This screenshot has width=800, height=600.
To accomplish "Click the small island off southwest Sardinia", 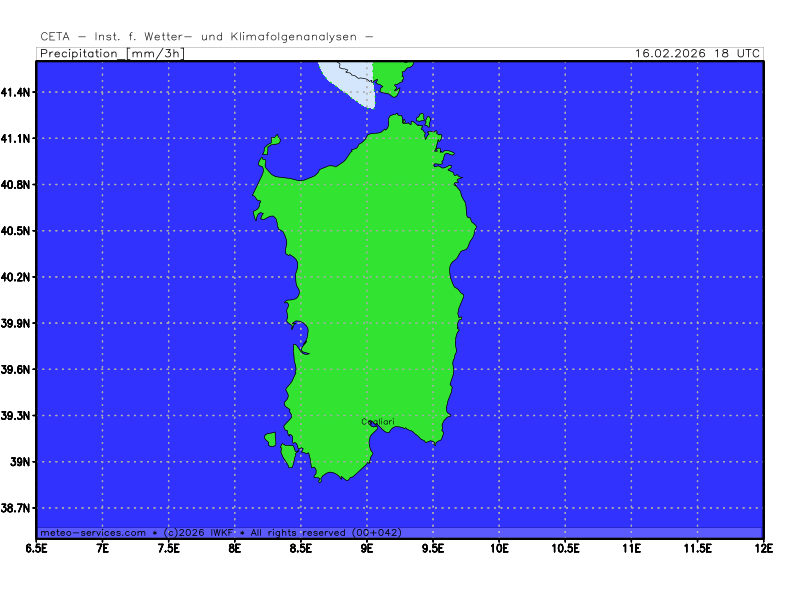I will pos(270,439).
